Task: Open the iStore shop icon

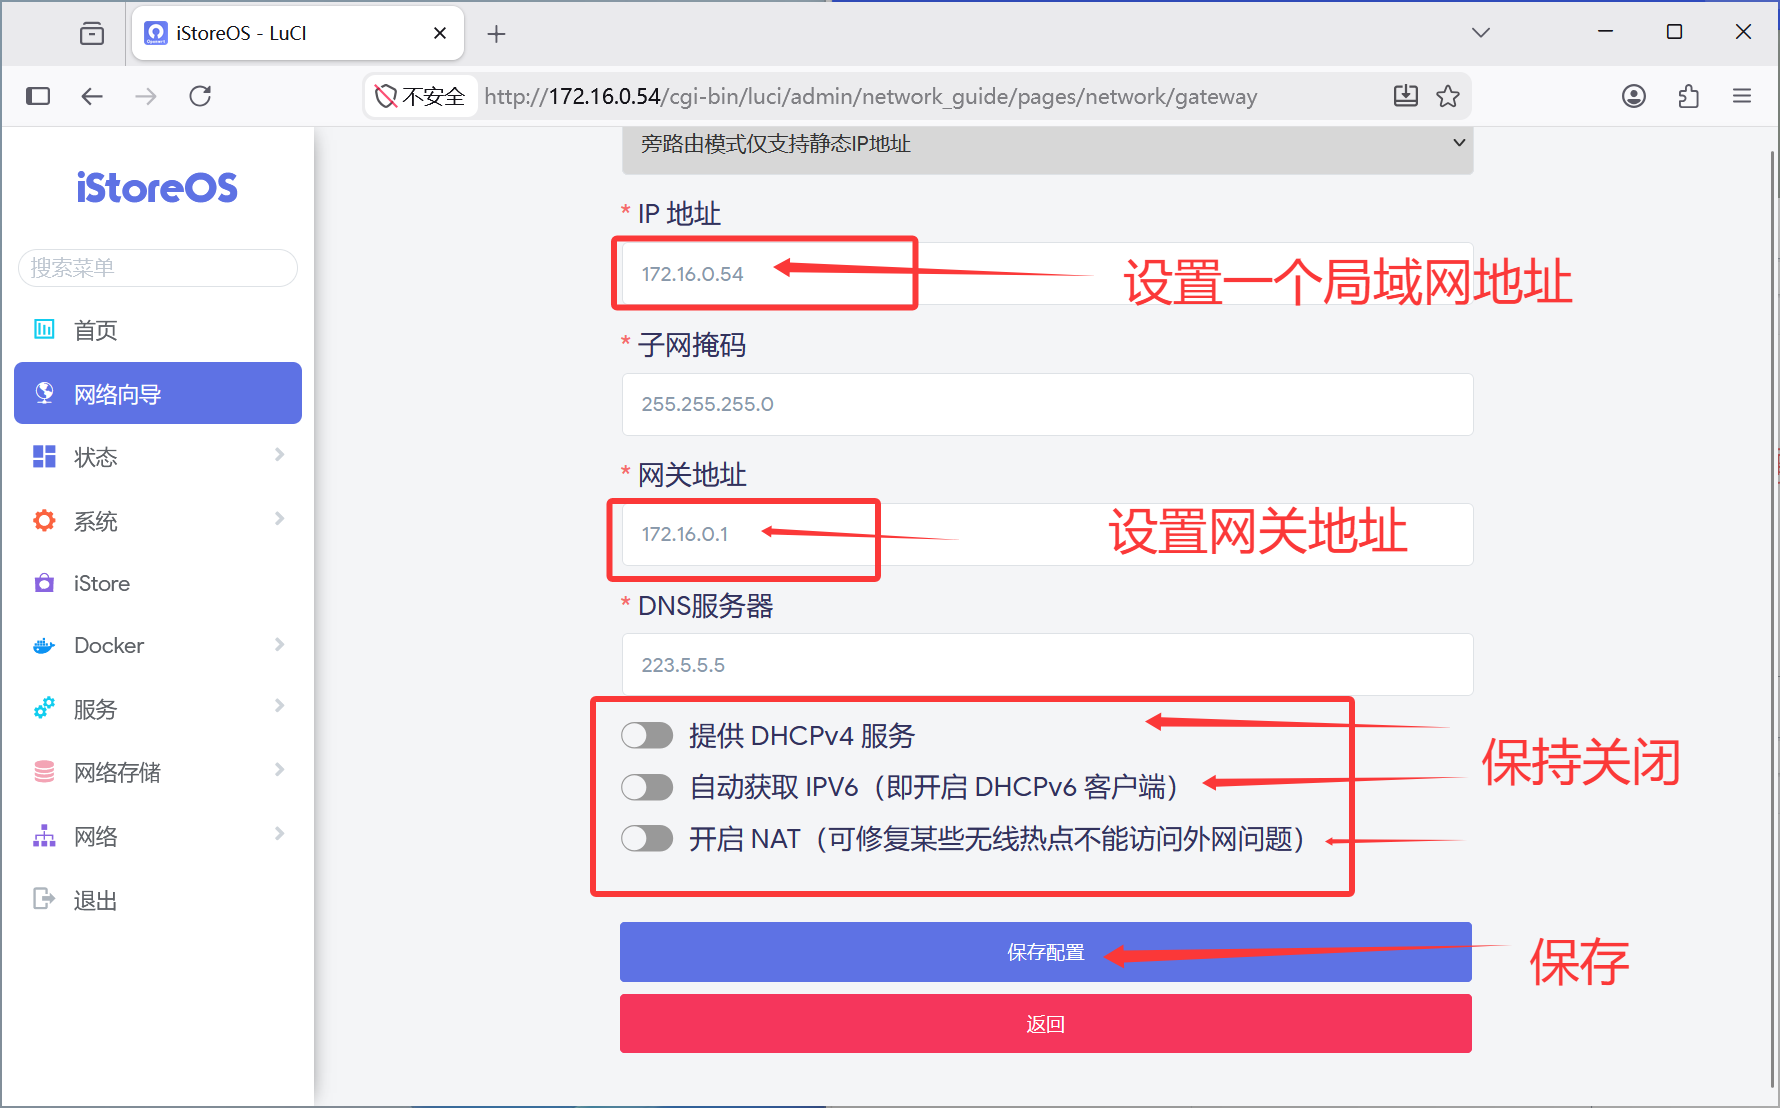Action: pyautogui.click(x=44, y=583)
